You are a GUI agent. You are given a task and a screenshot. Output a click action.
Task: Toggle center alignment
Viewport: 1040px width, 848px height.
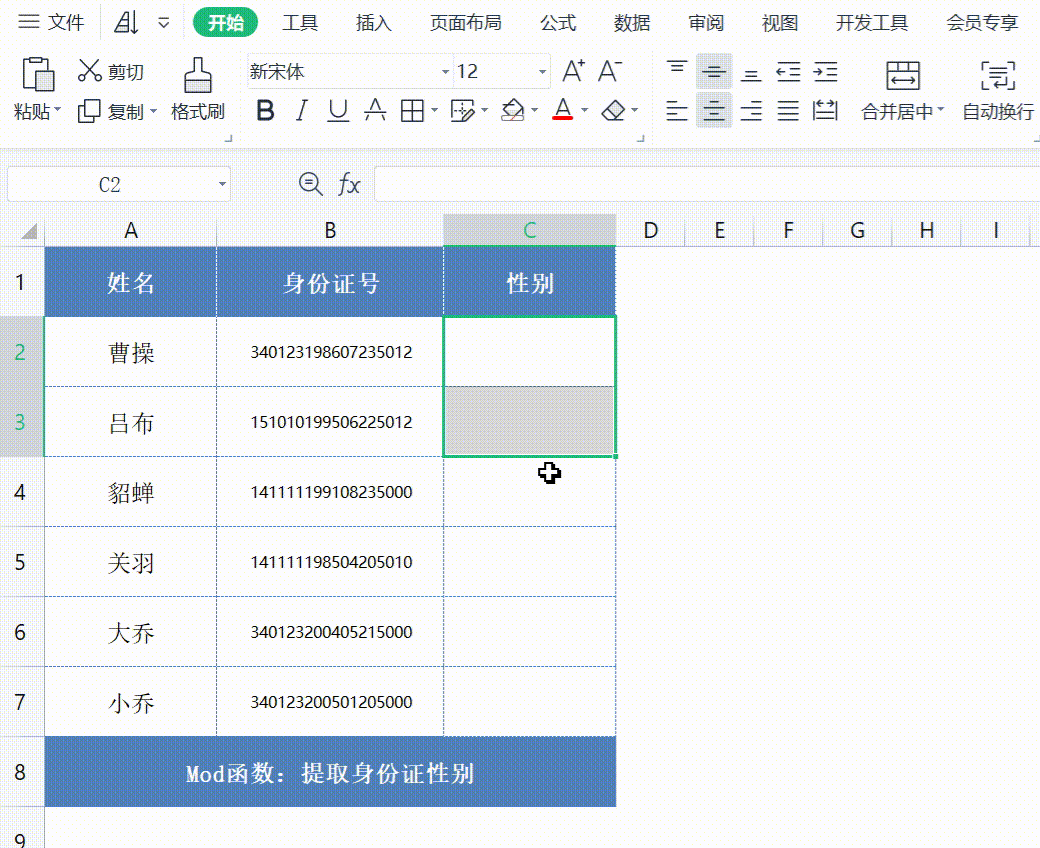tap(713, 110)
